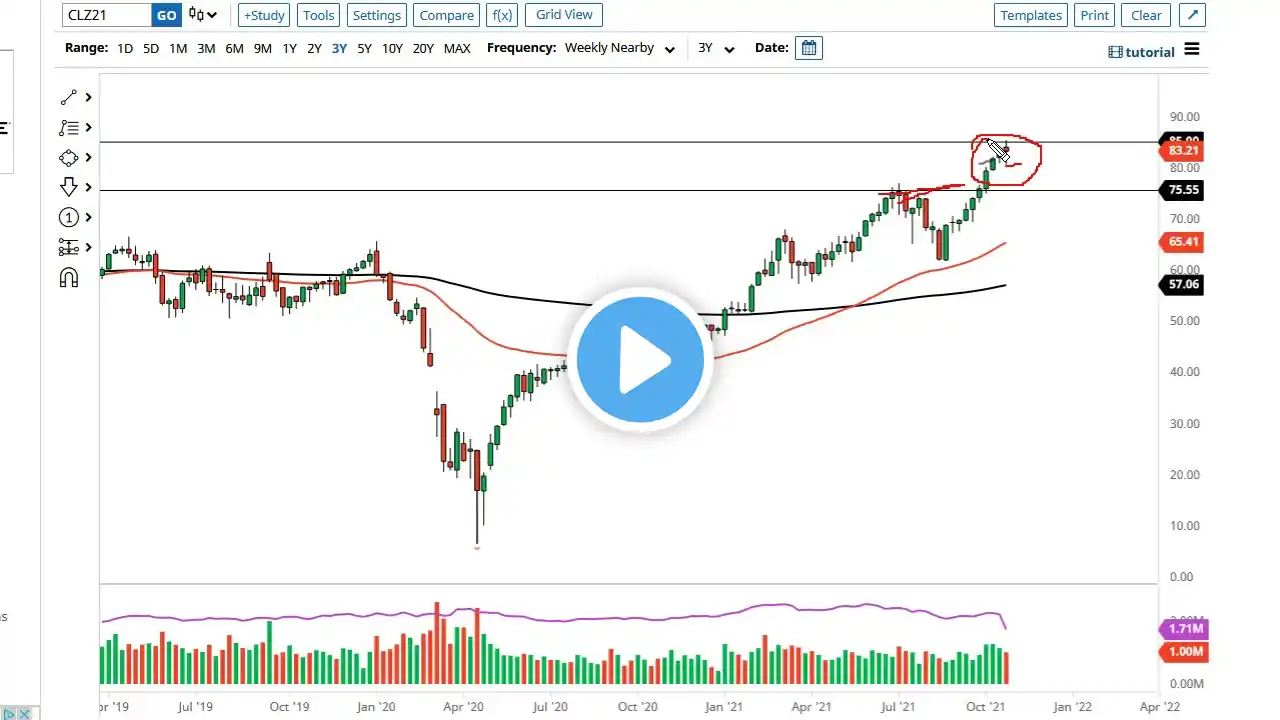Viewport: 1280px width, 720px height.
Task: Select the down arrow marker tool
Action: [x=68, y=187]
